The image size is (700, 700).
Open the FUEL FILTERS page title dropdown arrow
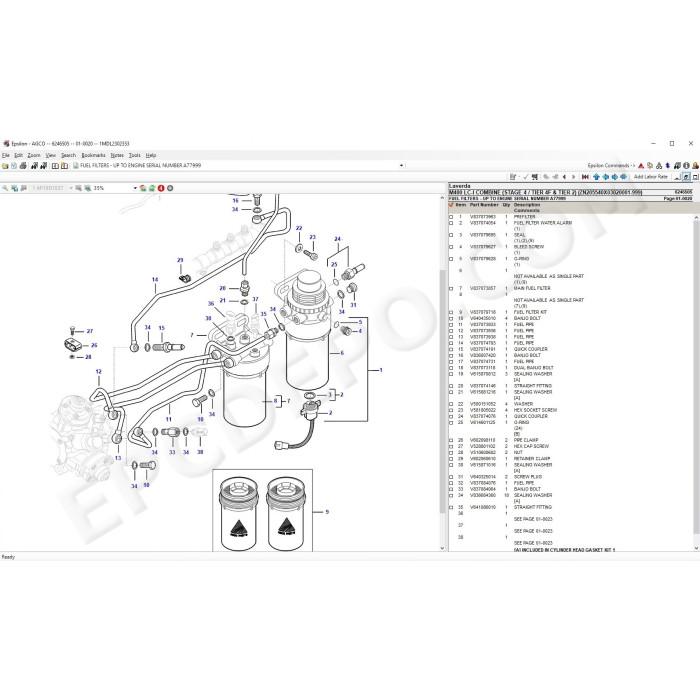coord(401,166)
